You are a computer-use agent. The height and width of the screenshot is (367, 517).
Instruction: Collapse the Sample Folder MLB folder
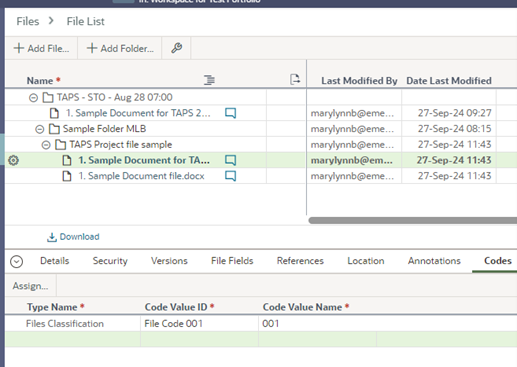(40, 129)
